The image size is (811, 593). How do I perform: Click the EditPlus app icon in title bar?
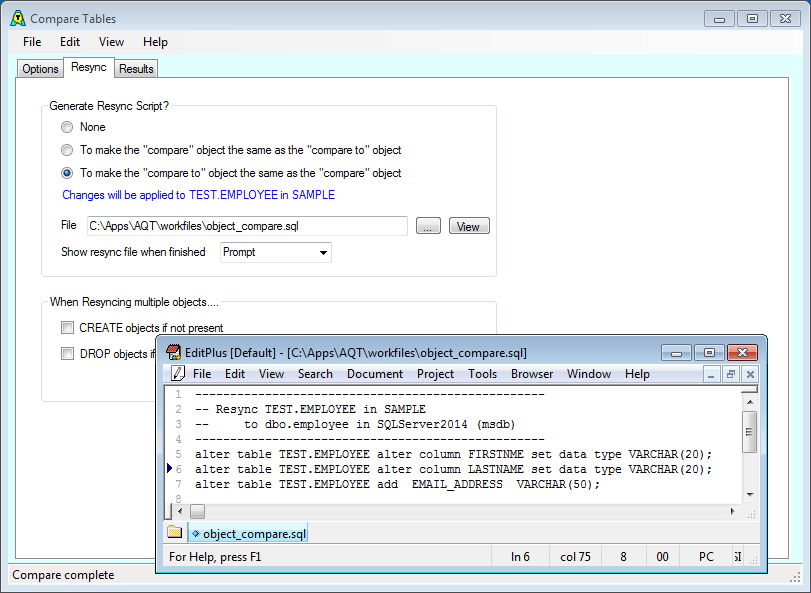(x=173, y=352)
